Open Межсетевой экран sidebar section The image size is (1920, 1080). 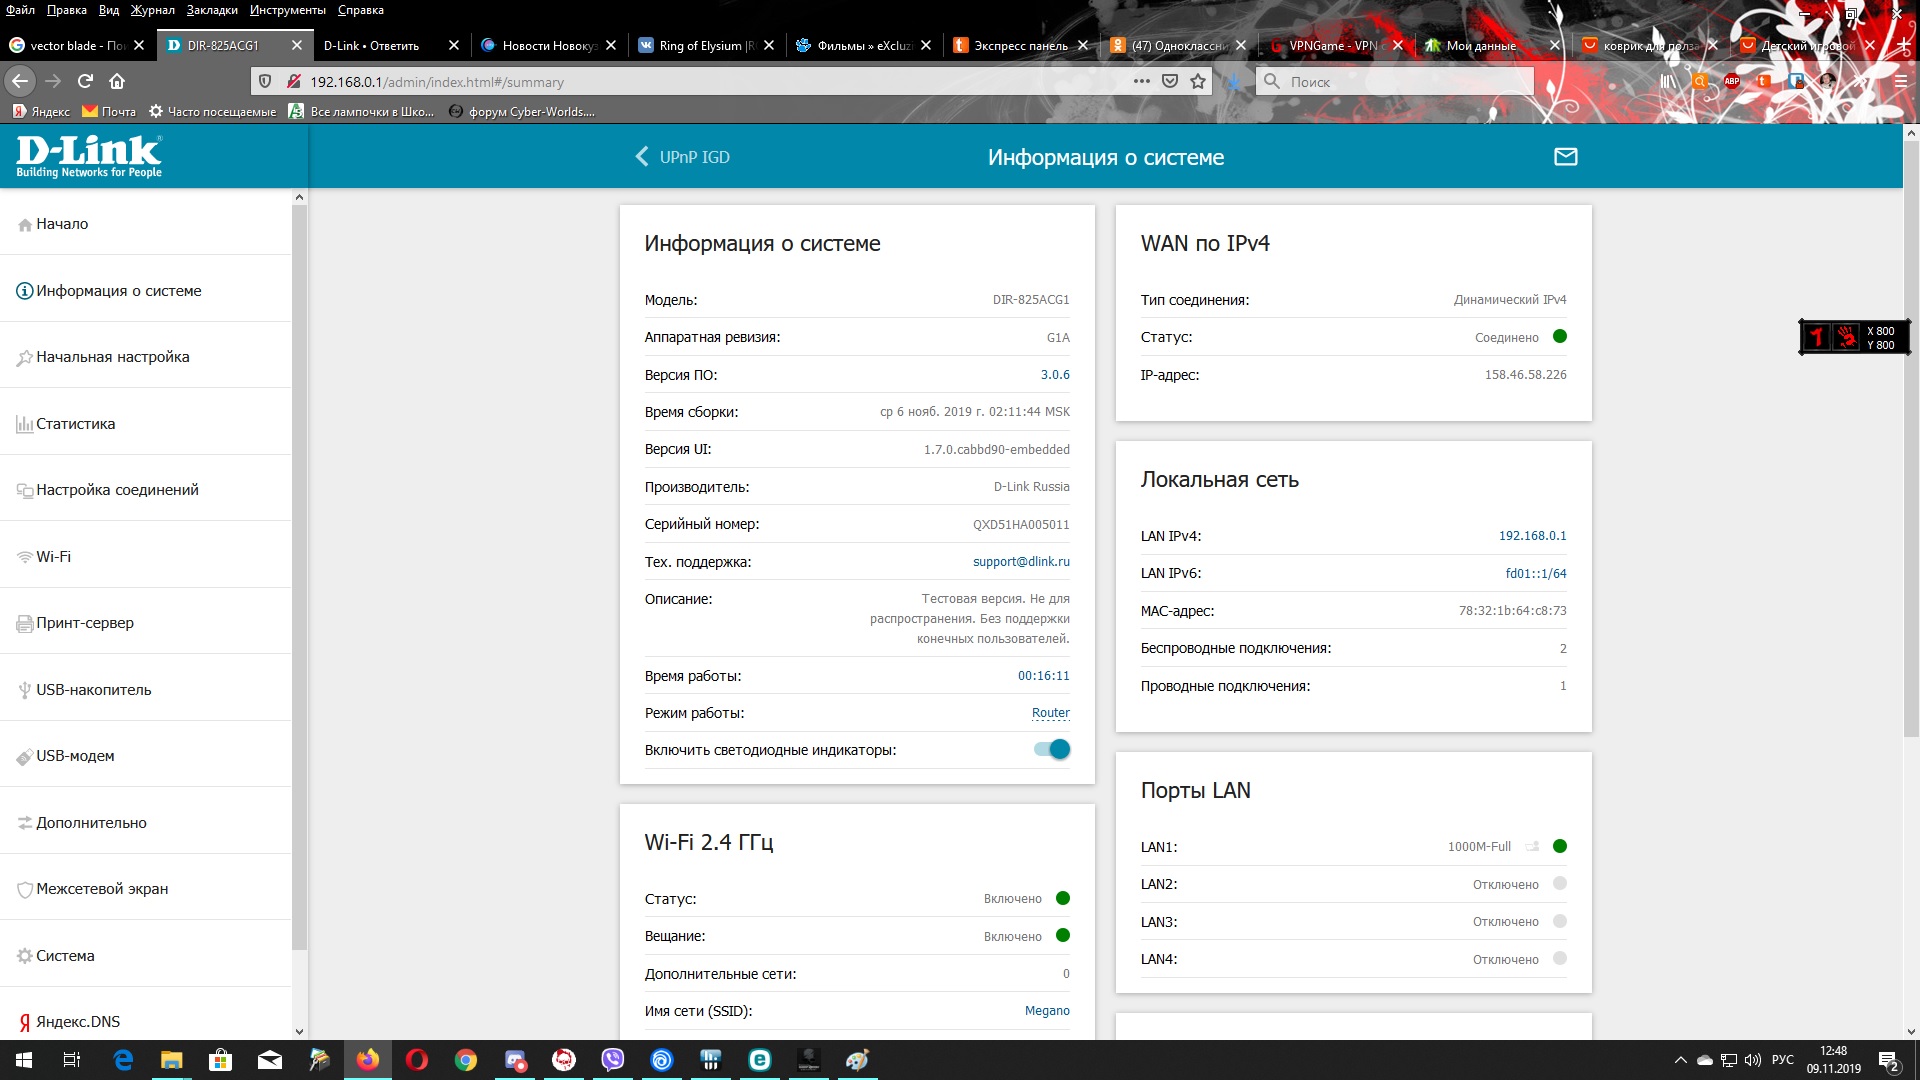pos(101,889)
